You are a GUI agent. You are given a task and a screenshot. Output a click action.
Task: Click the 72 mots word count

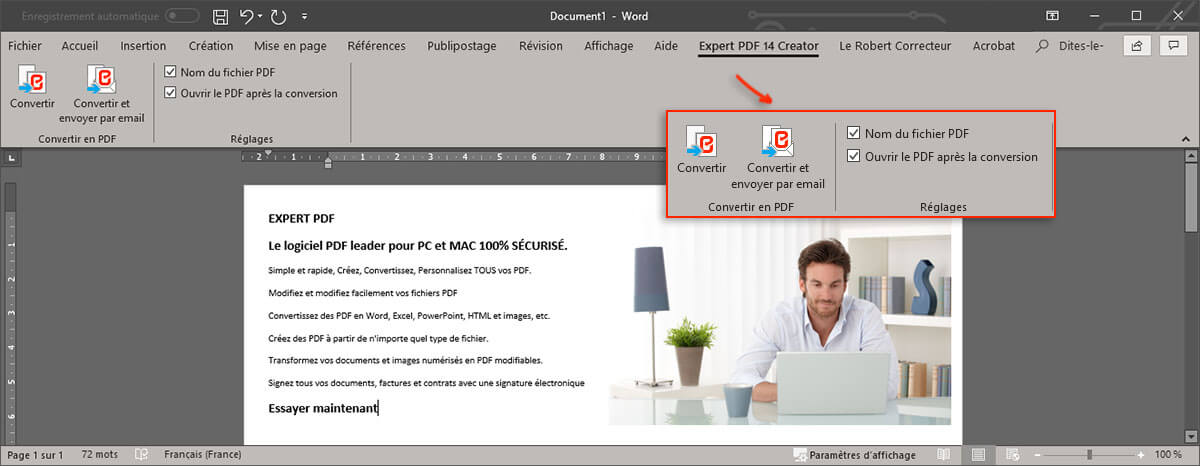(100, 455)
